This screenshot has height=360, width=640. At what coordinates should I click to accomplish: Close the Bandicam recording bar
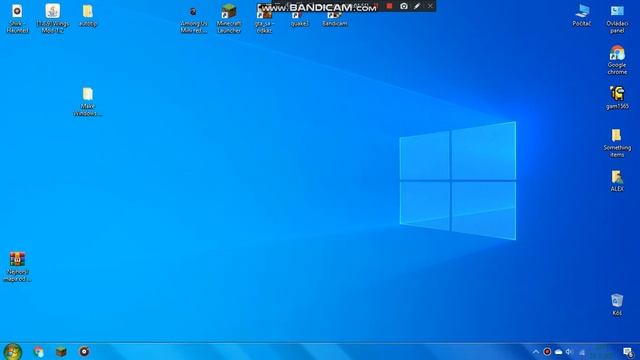430,6
